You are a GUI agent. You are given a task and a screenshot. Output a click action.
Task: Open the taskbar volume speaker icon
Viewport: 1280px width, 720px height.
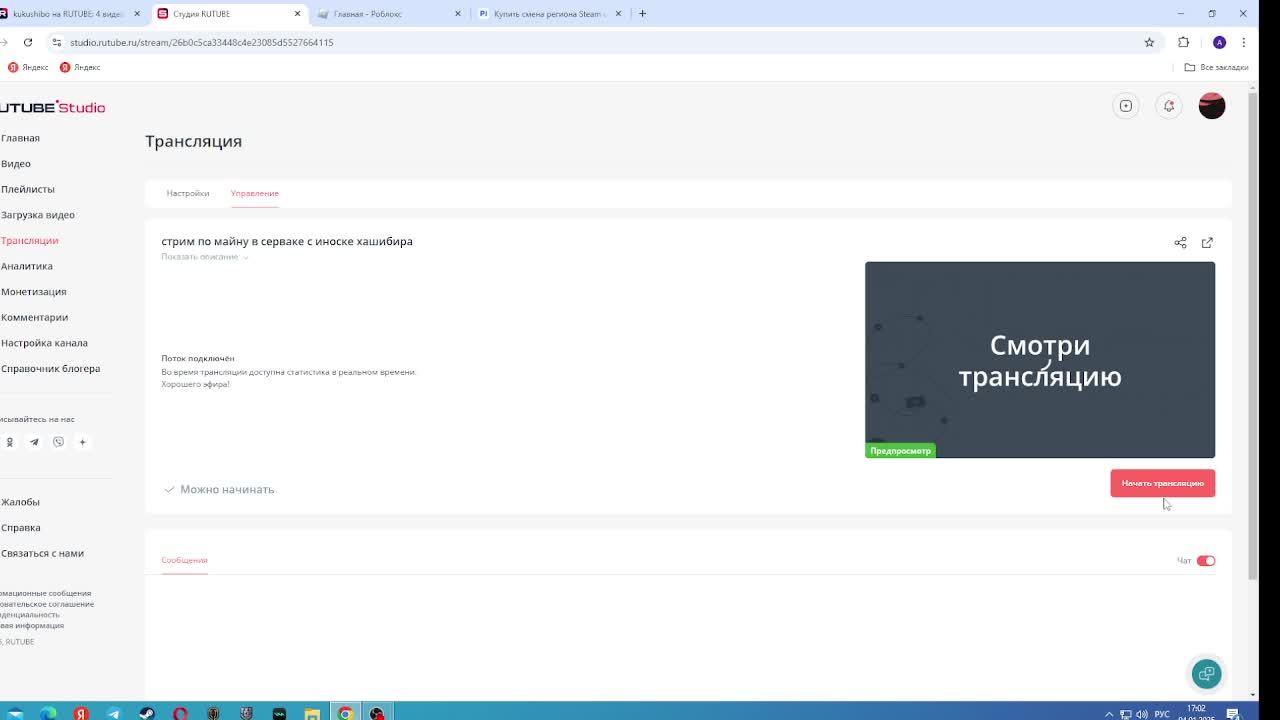point(1142,714)
